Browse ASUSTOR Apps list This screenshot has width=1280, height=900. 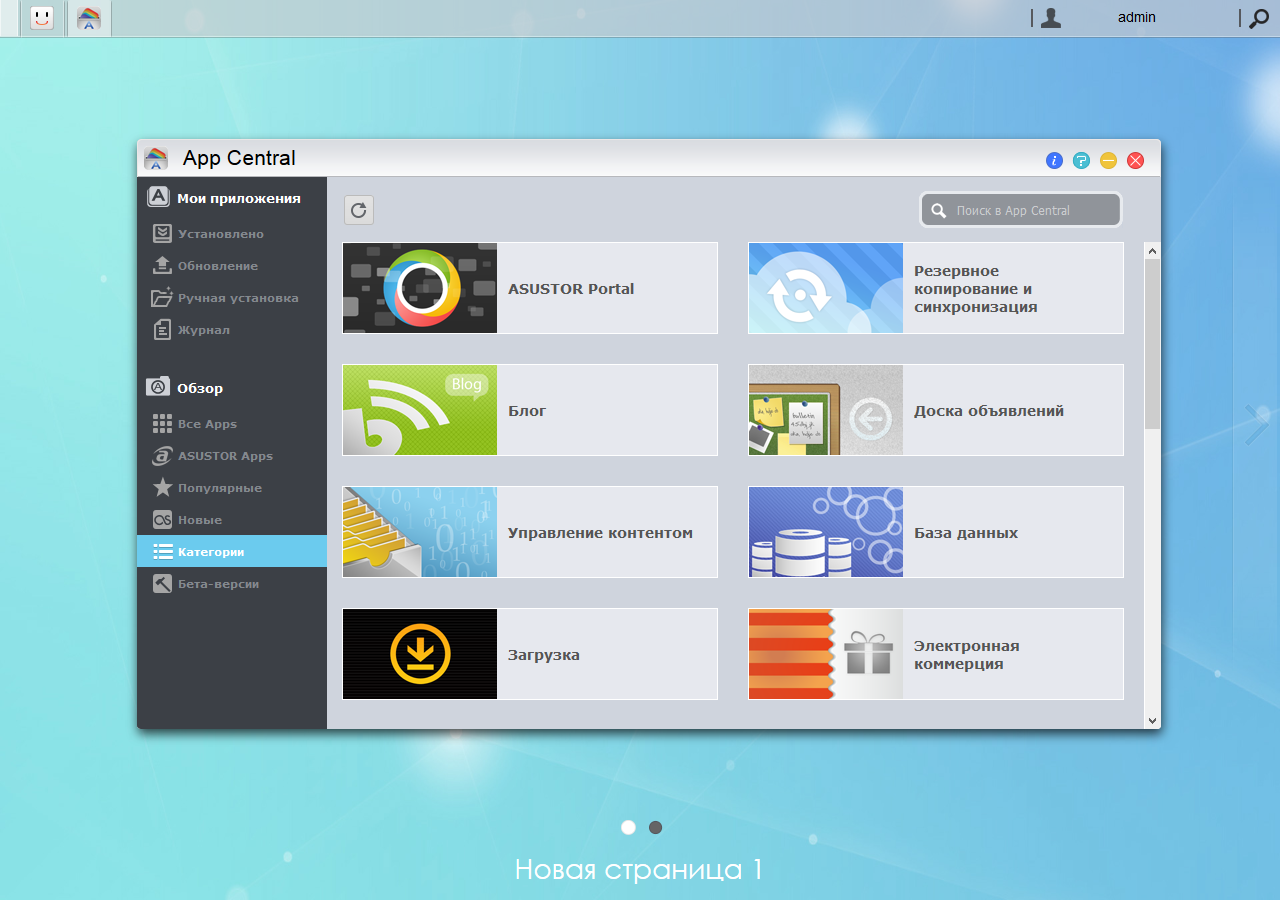pos(232,456)
